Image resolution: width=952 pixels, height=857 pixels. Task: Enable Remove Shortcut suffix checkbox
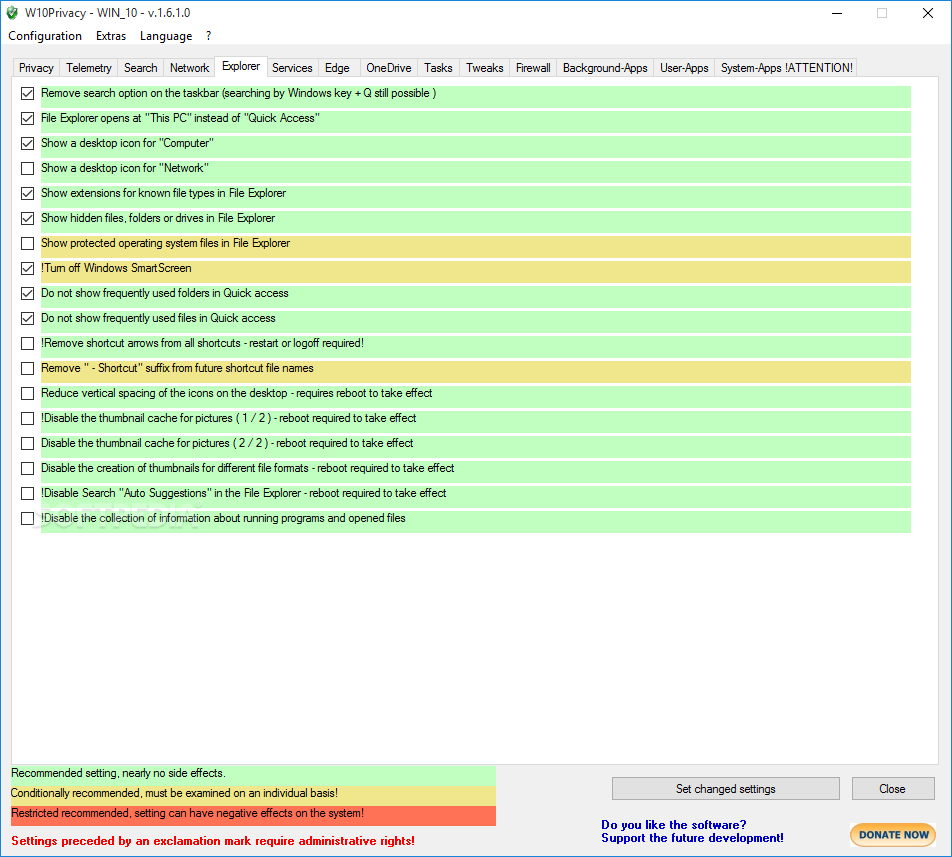pos(27,368)
